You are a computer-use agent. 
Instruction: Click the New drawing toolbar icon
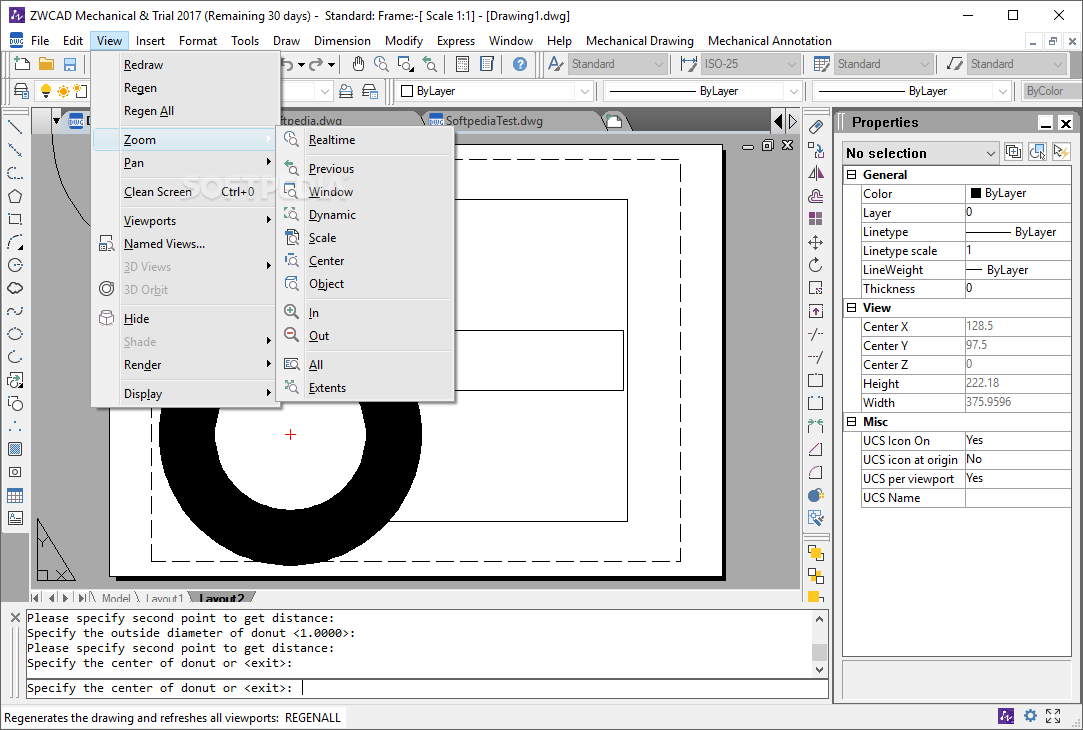(x=22, y=64)
